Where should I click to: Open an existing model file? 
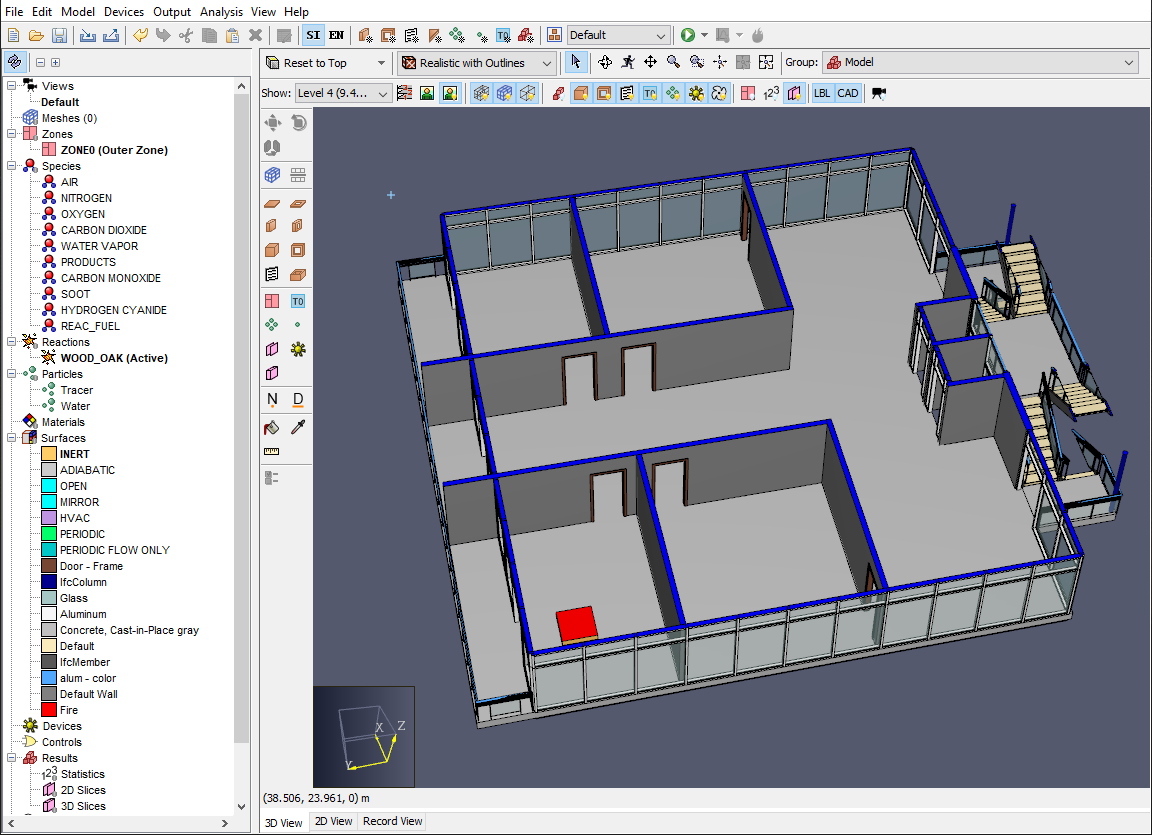click(x=36, y=35)
